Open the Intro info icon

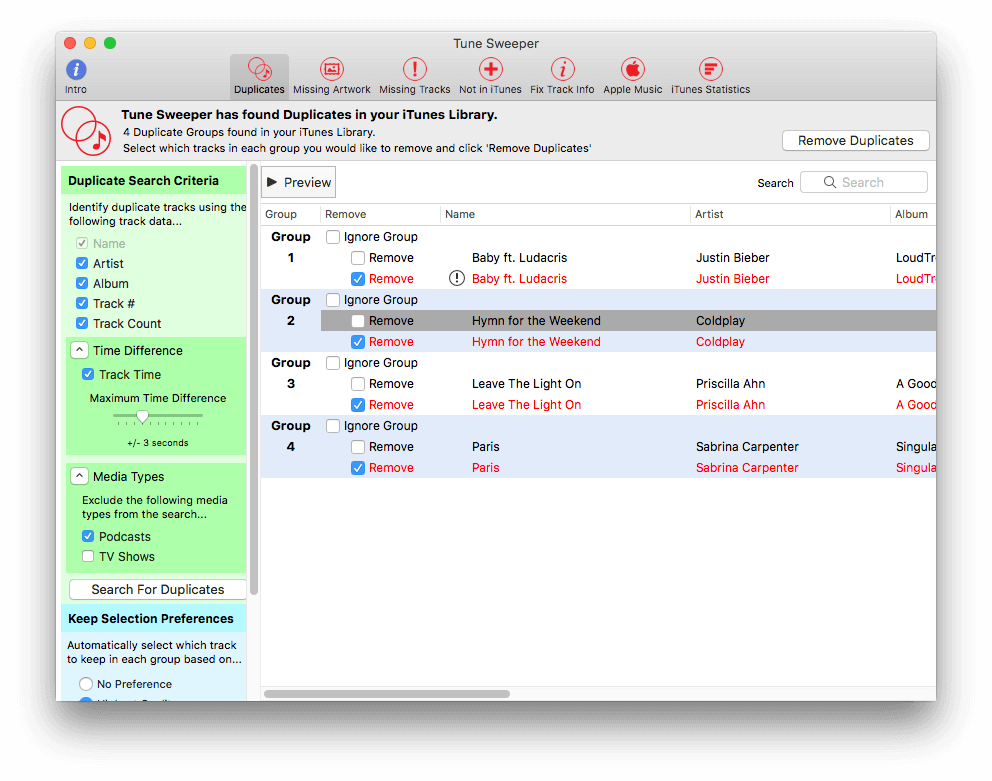tap(76, 70)
